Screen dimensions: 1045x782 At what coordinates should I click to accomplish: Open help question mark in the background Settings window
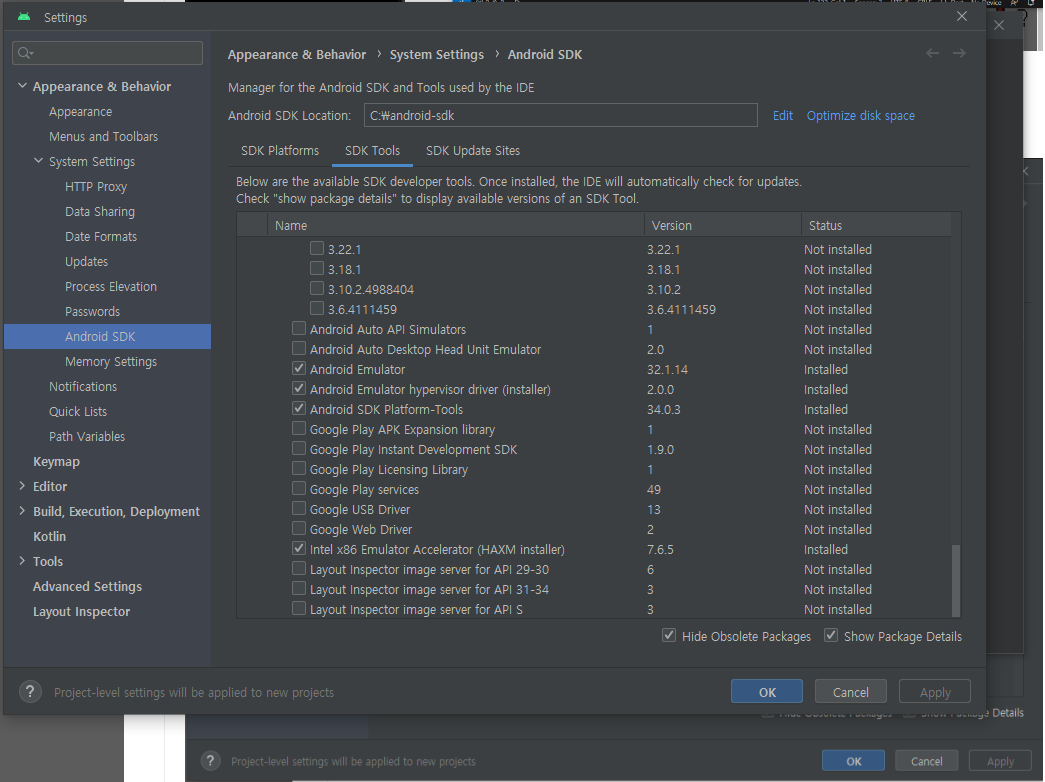click(x=211, y=761)
